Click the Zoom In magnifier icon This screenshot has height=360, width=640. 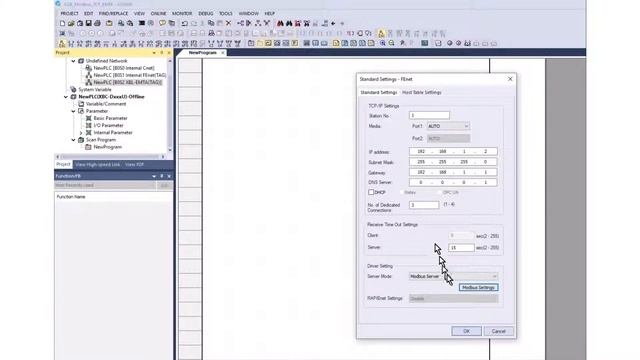382,43
